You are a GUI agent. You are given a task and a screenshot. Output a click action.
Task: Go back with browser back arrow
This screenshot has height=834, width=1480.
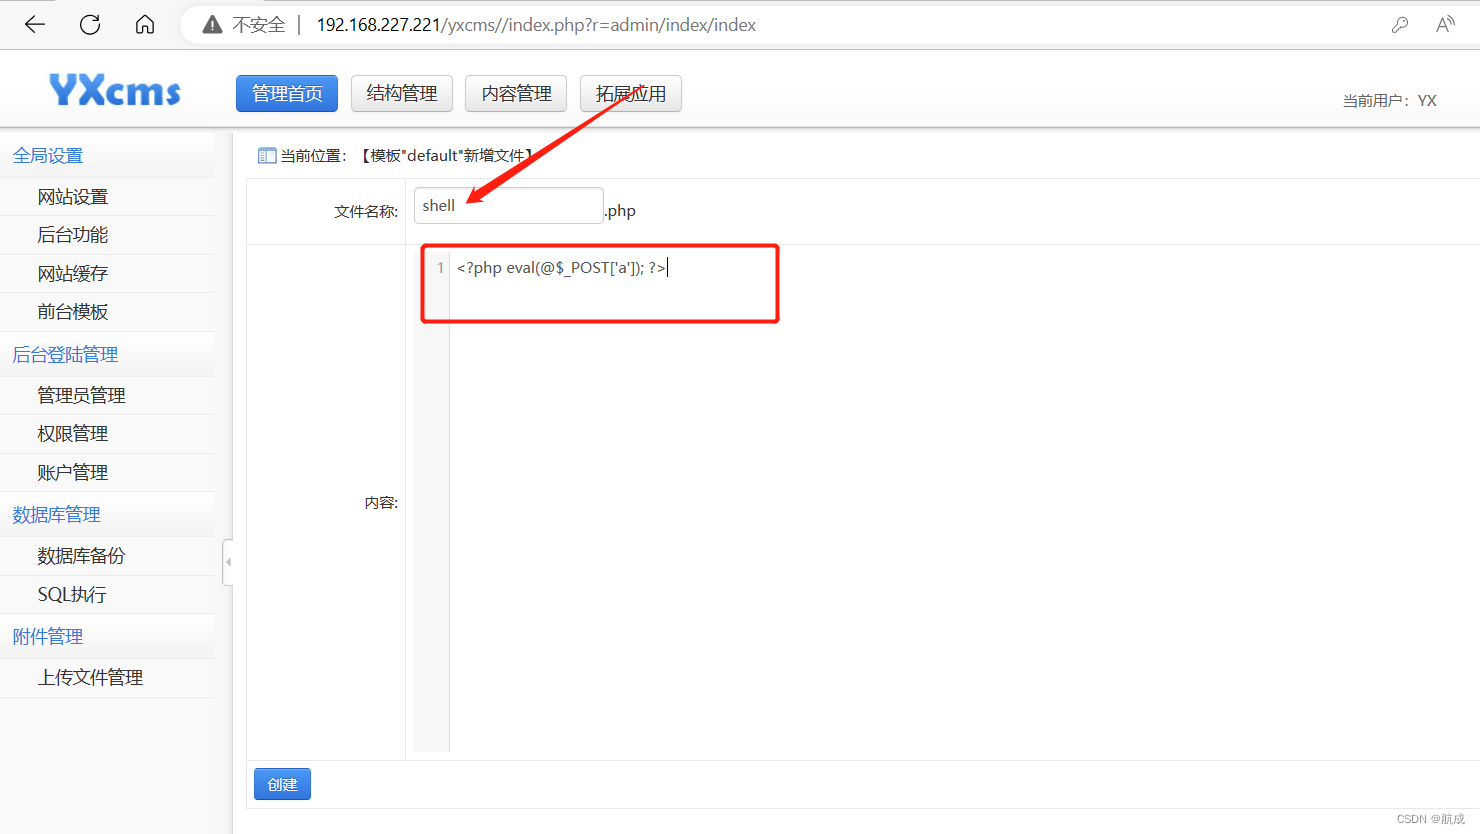pyautogui.click(x=35, y=25)
